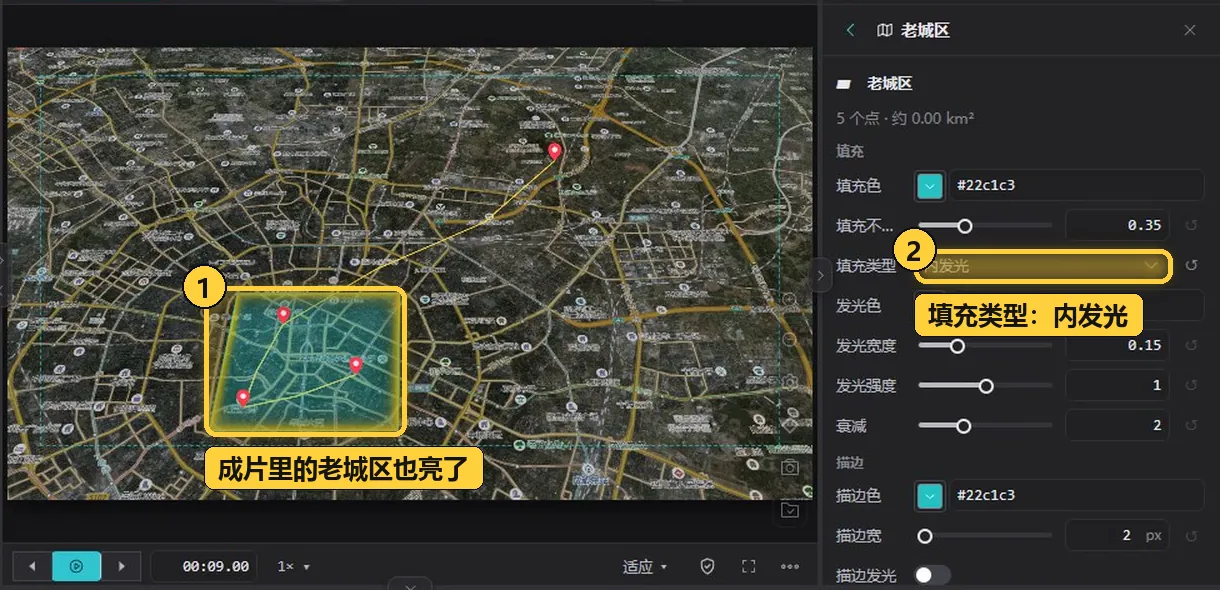Click the 发光宽度 value 0.15 field
This screenshot has height=590, width=1220.
pyautogui.click(x=1117, y=345)
